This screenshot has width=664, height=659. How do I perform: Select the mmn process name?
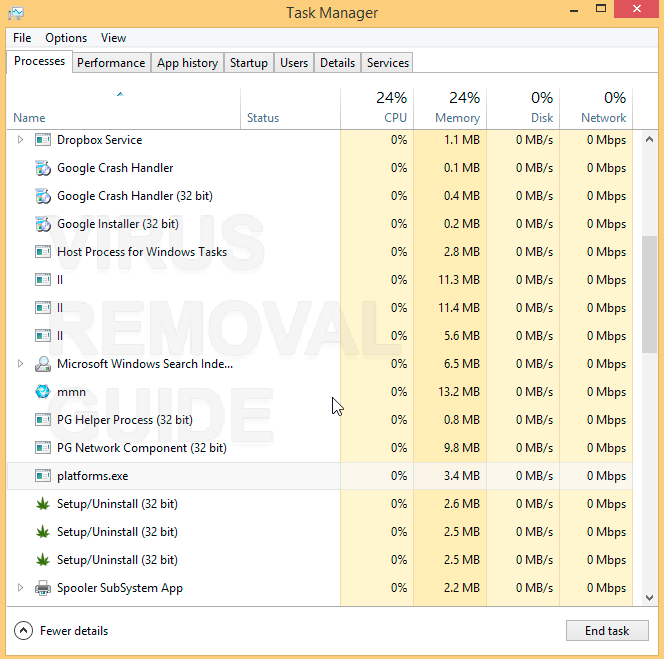tap(71, 392)
